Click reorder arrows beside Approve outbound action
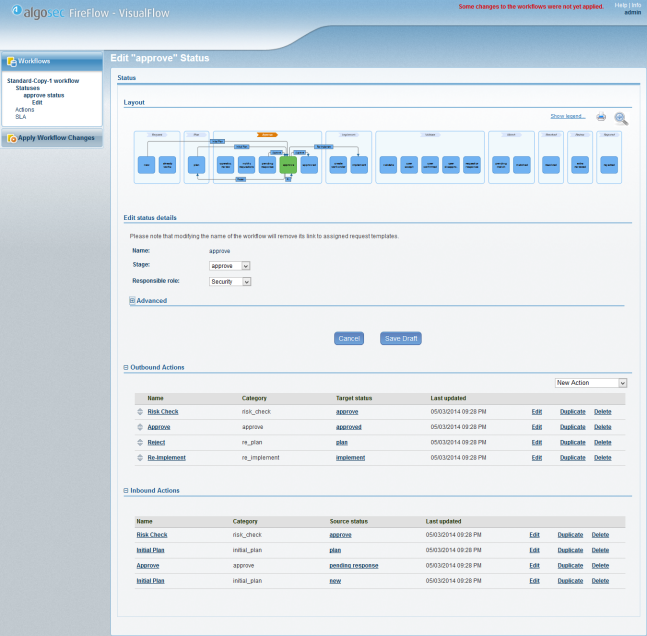The image size is (647, 636). click(x=140, y=427)
